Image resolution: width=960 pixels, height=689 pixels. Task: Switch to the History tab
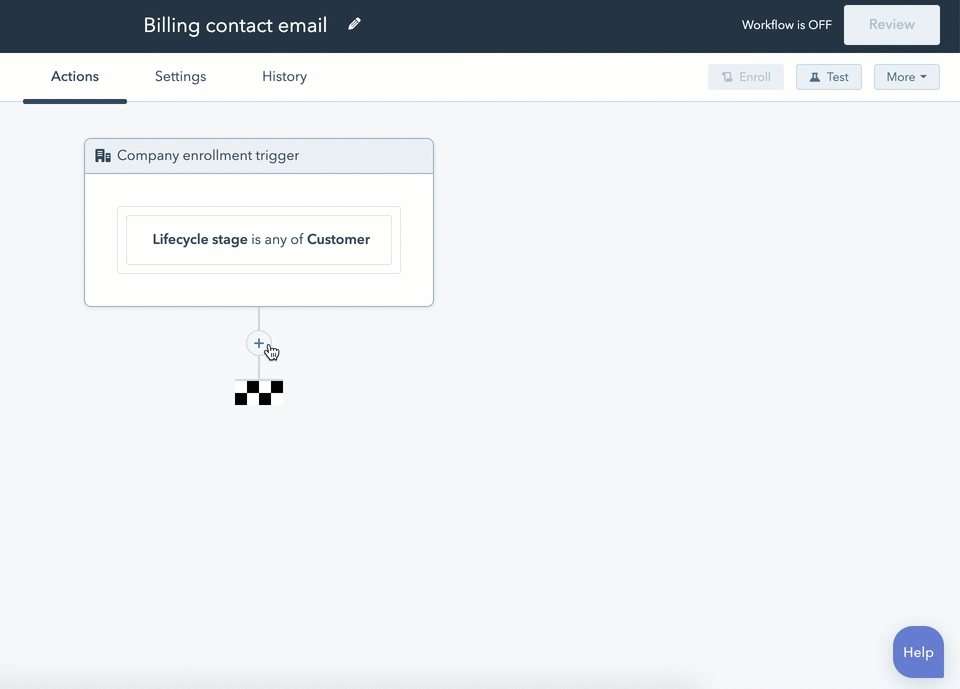coord(284,77)
